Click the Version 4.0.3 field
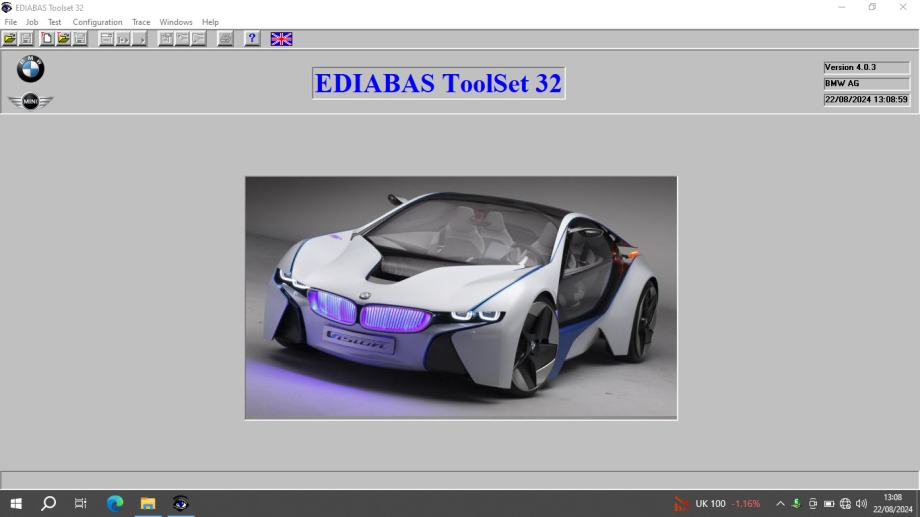 pyautogui.click(x=866, y=67)
